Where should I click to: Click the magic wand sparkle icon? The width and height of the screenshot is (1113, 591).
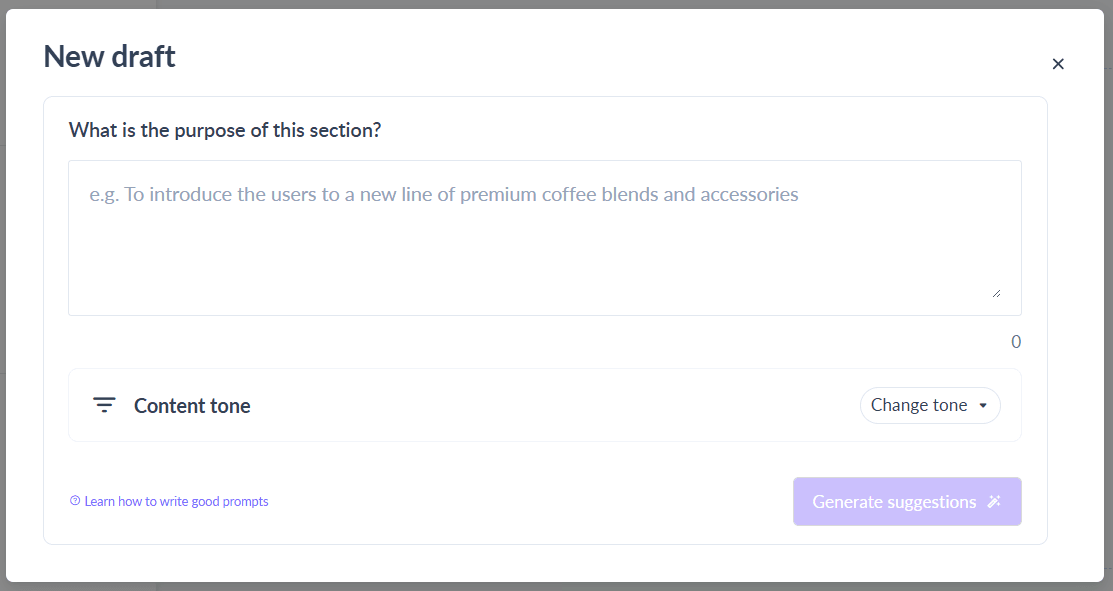pyautogui.click(x=994, y=502)
